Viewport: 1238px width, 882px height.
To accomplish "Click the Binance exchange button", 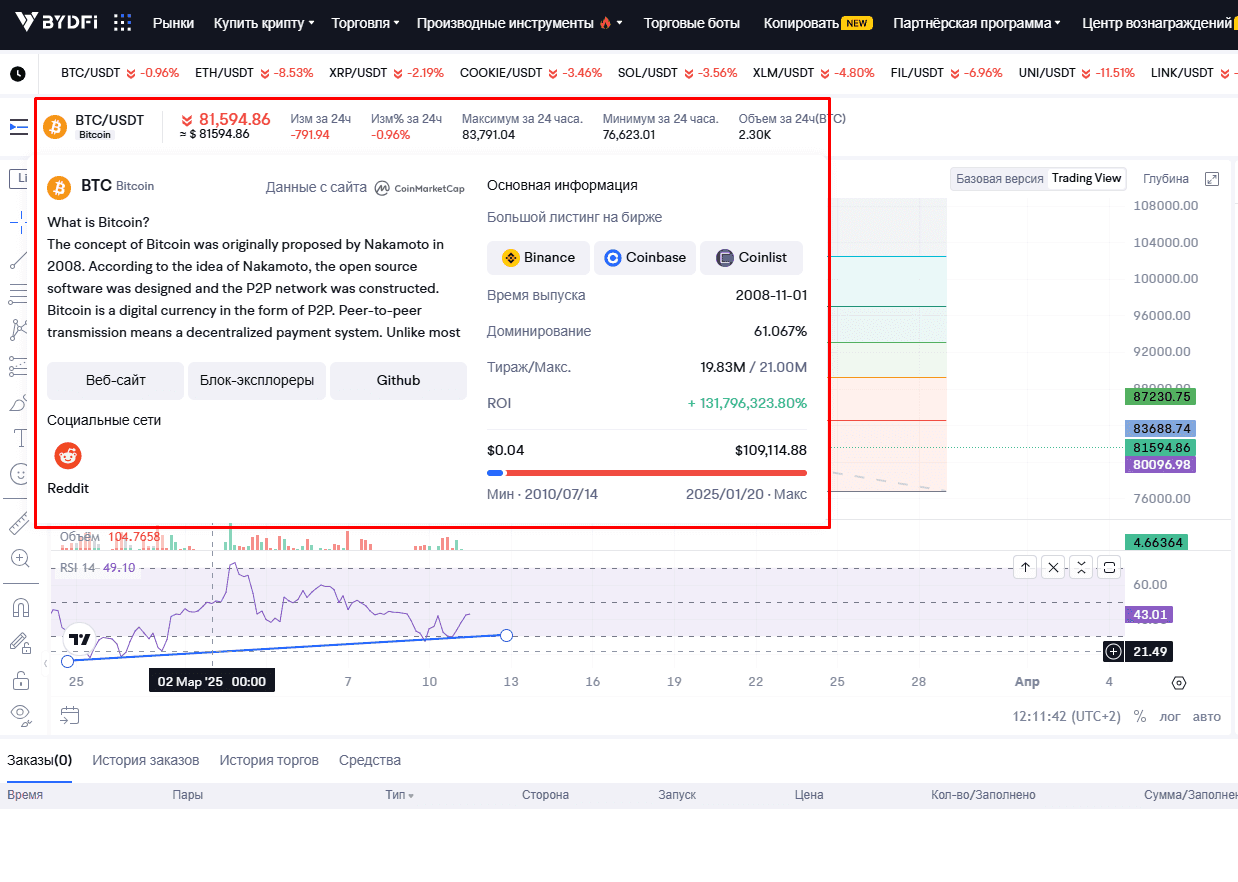I will 538,258.
